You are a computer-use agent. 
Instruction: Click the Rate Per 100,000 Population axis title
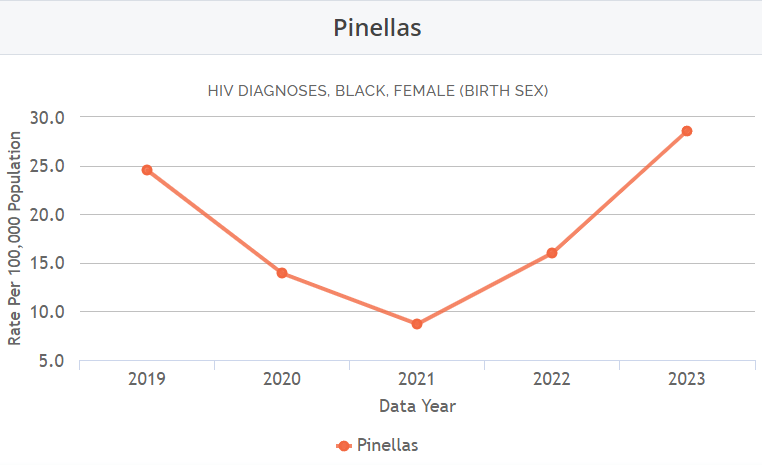click(x=15, y=238)
